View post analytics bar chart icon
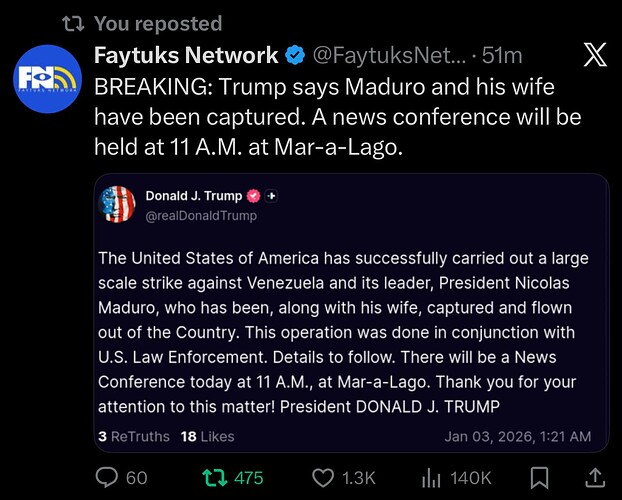This screenshot has height=500, width=622. pyautogui.click(x=431, y=477)
